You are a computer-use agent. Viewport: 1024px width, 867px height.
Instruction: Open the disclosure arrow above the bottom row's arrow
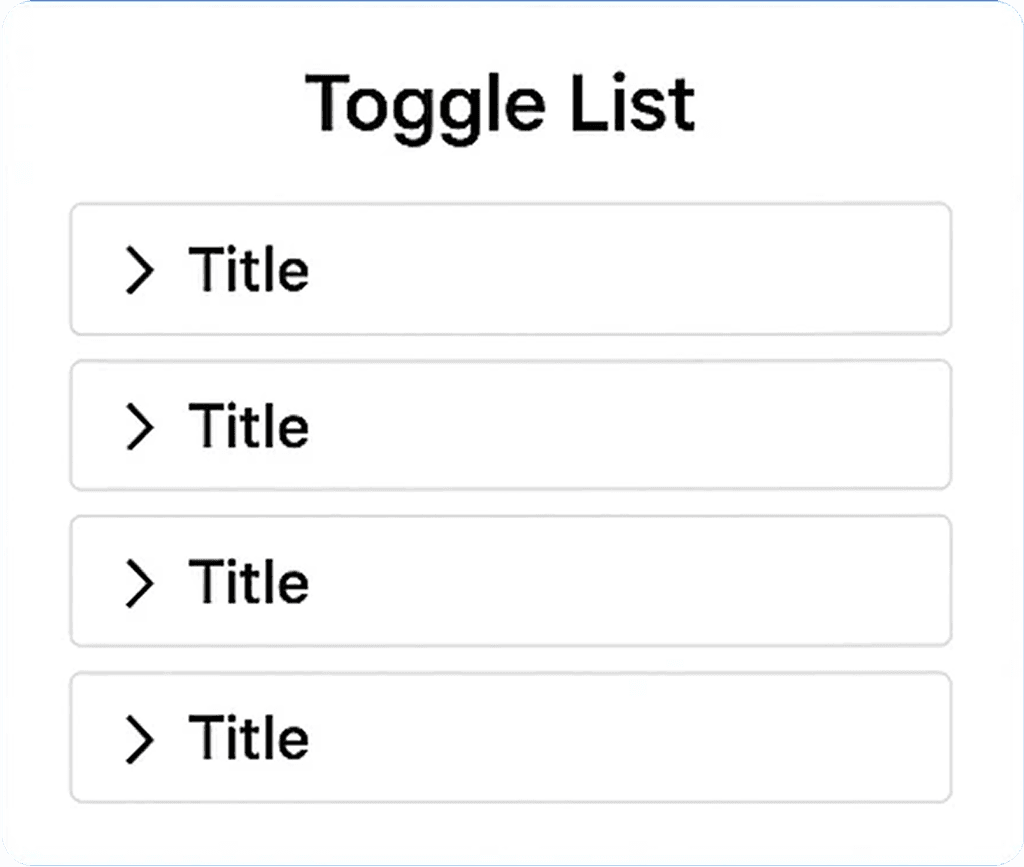coord(140,583)
